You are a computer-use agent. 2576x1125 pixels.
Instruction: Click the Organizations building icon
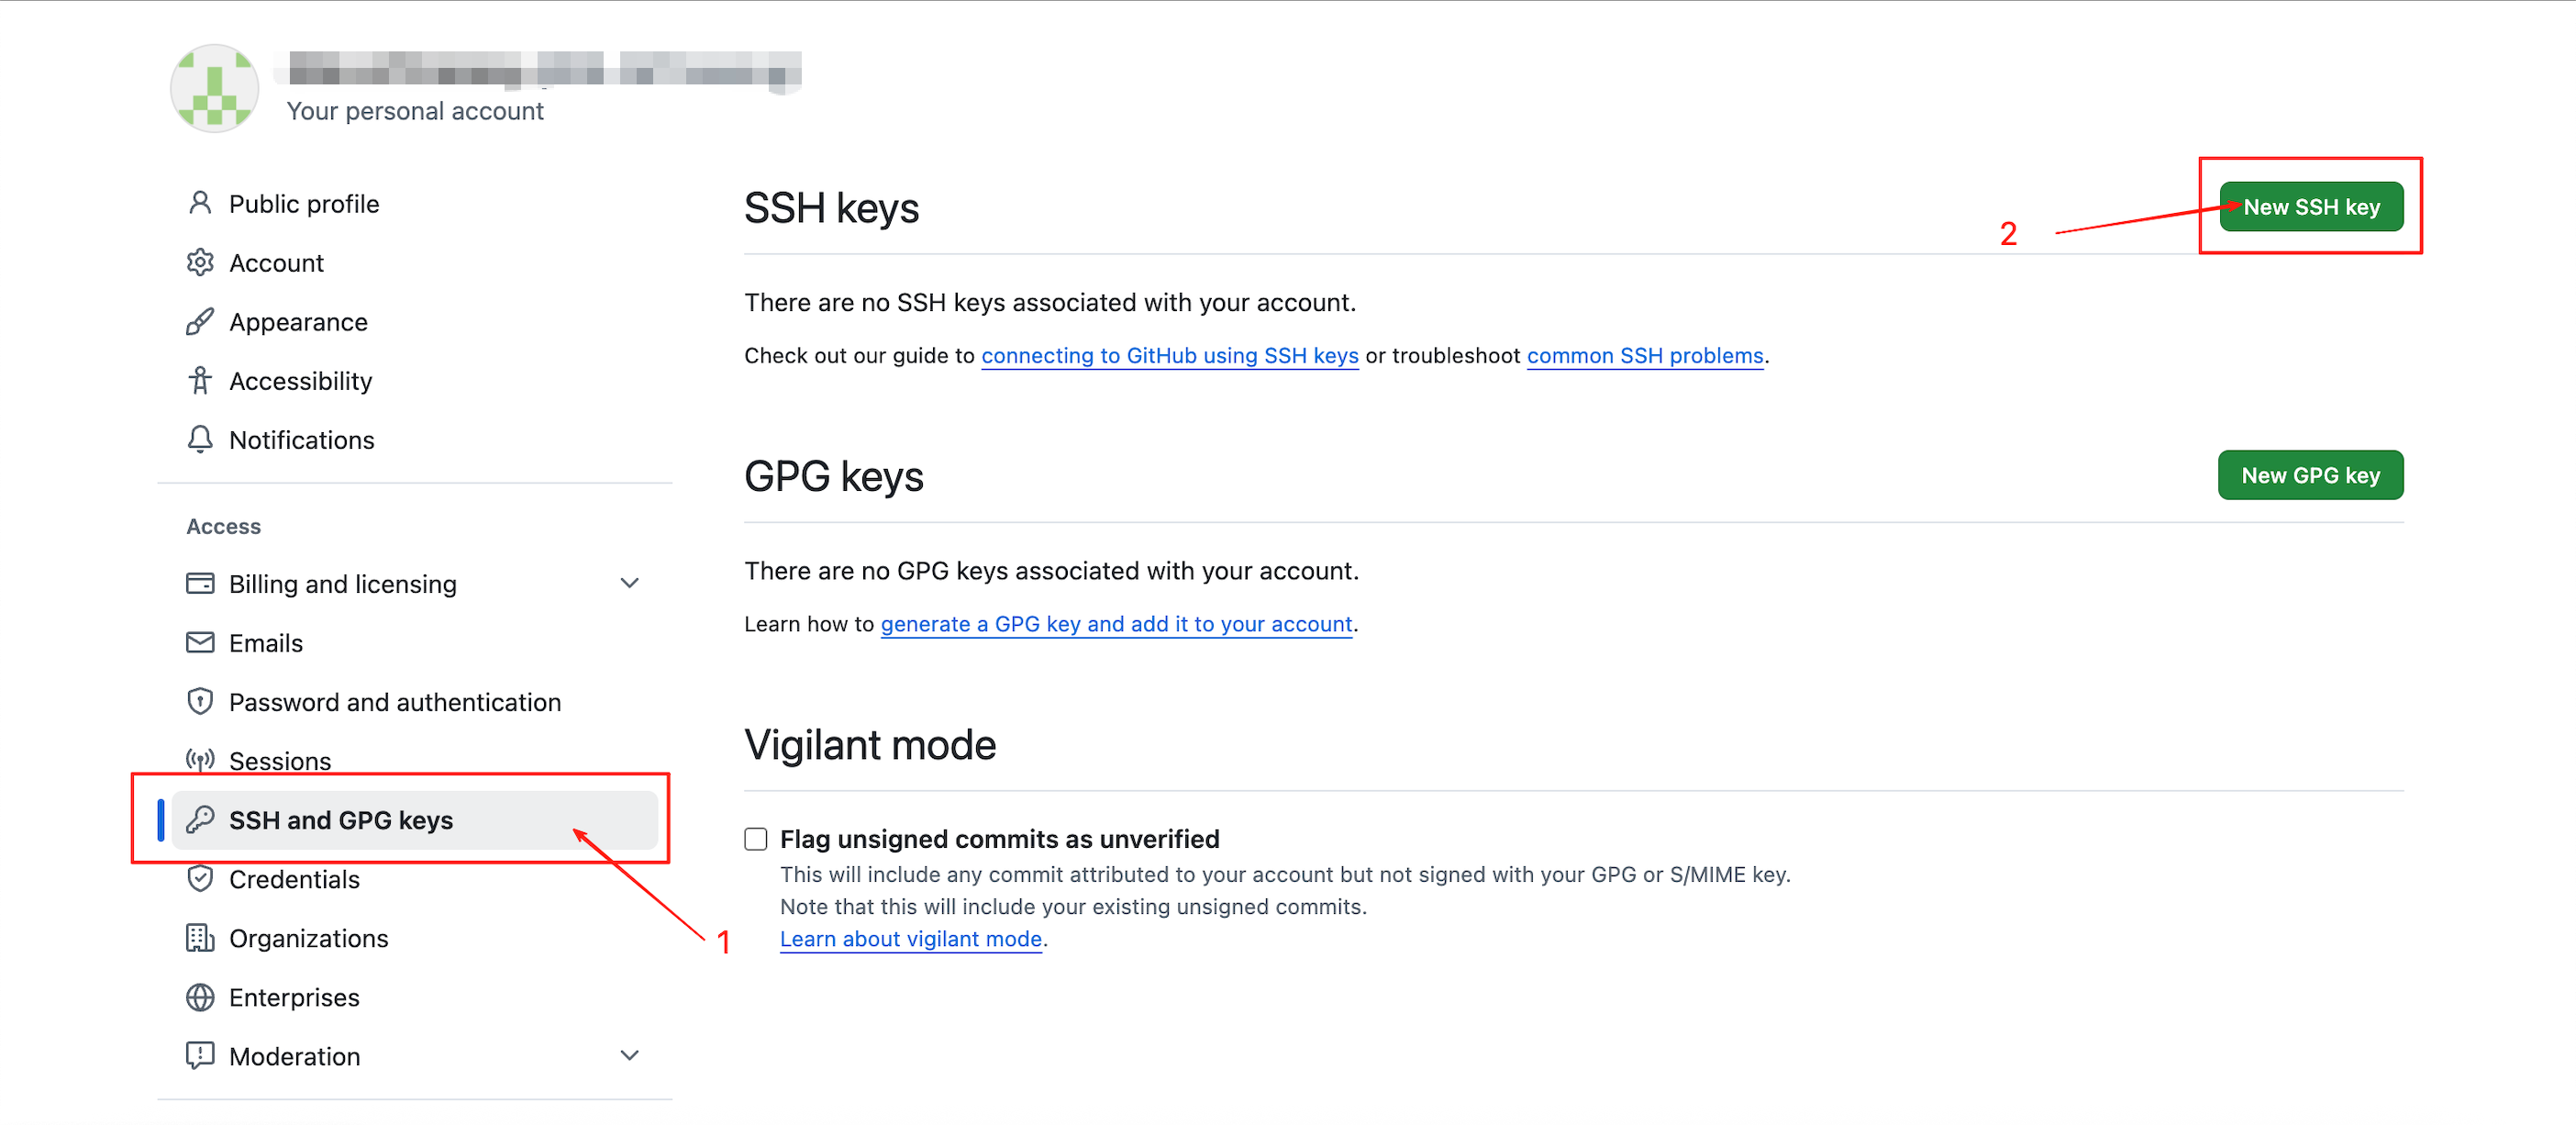pos(200,937)
